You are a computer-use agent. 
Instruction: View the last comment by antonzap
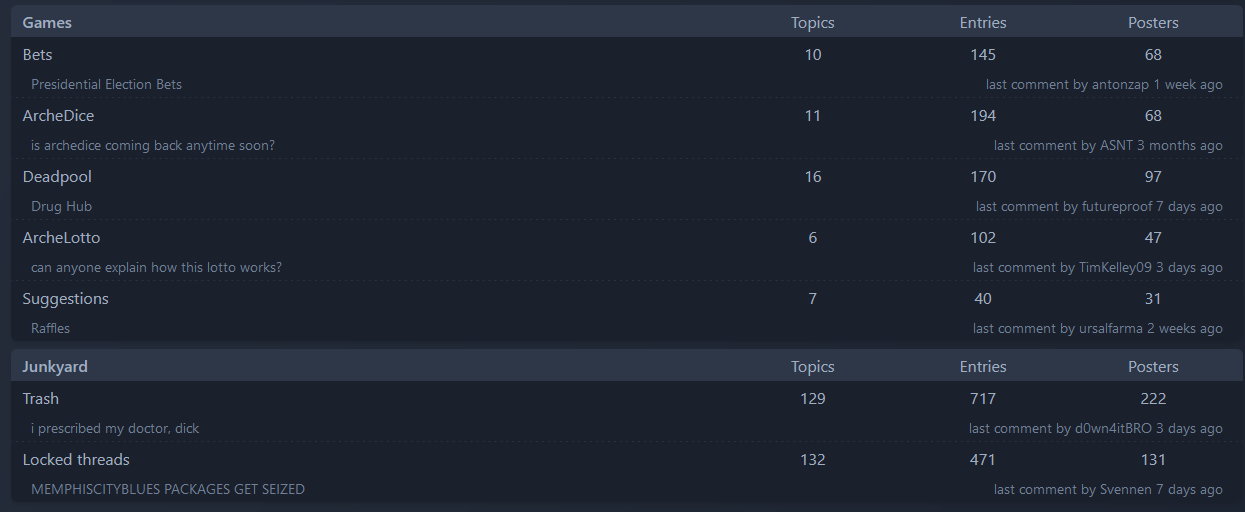coord(1103,85)
